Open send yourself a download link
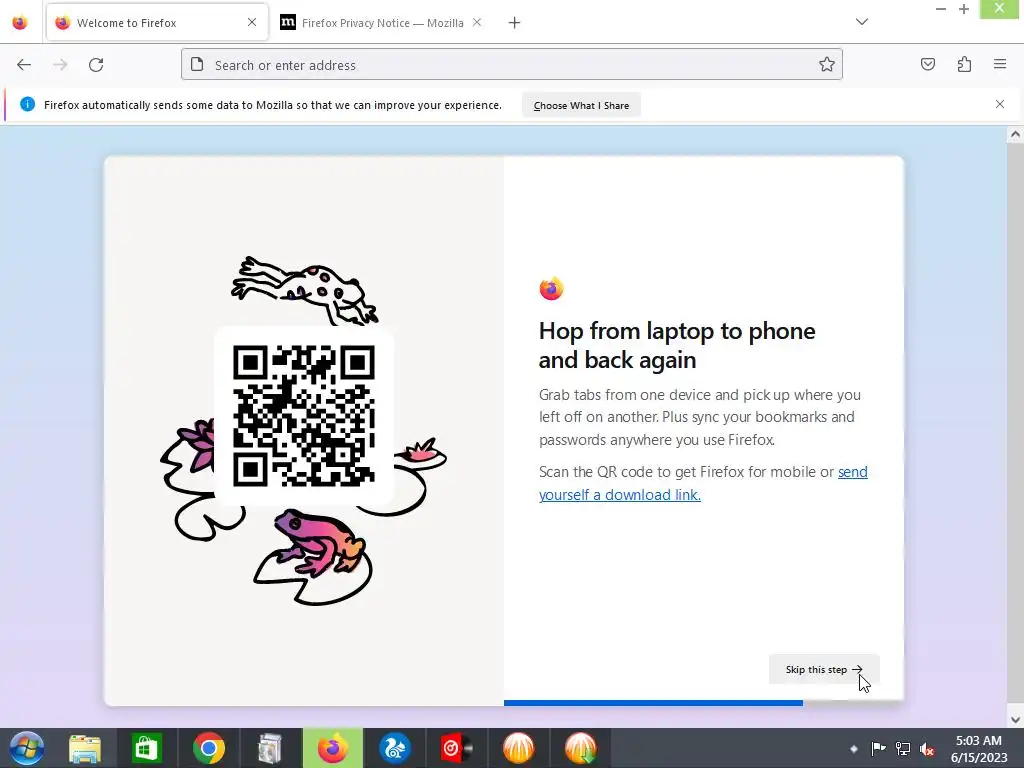The height and width of the screenshot is (768, 1024). 703,483
